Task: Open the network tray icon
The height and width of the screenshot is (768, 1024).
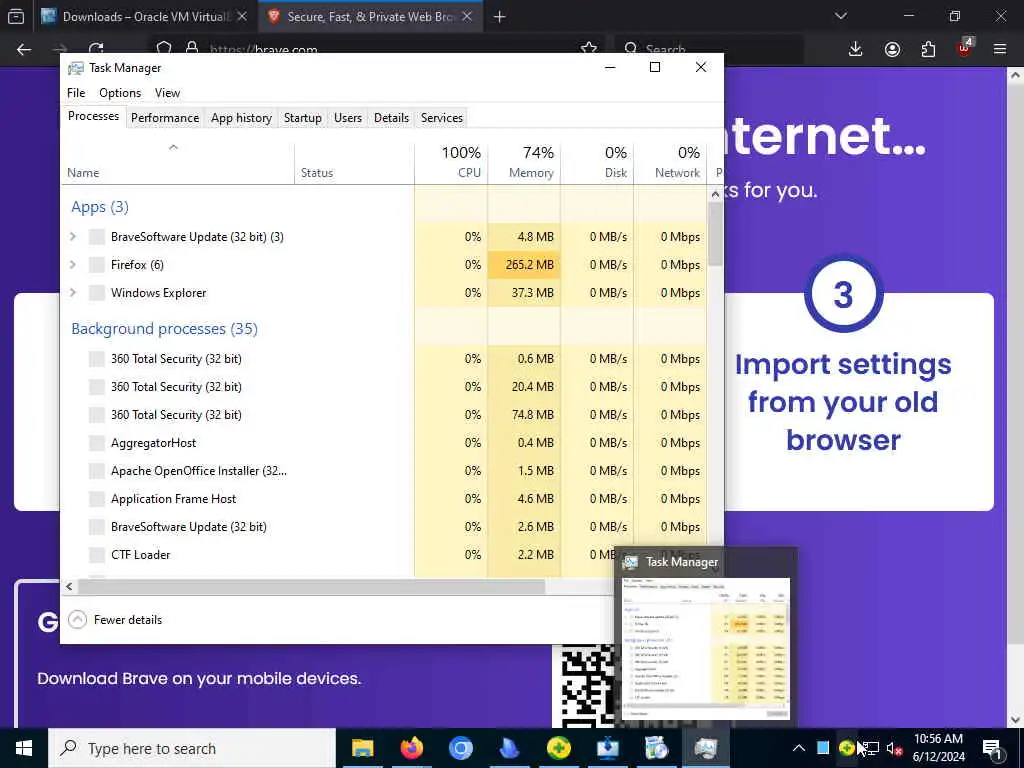Action: click(x=871, y=748)
